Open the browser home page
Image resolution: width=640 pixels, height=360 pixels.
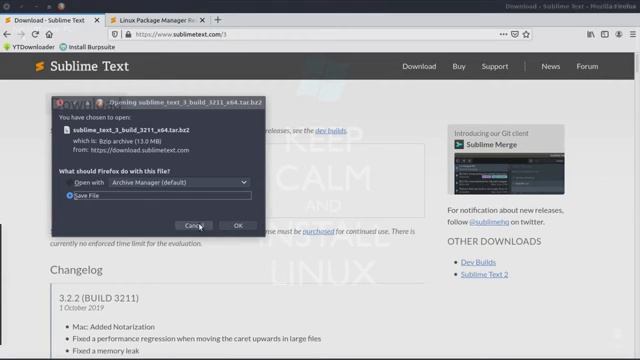[49, 34]
